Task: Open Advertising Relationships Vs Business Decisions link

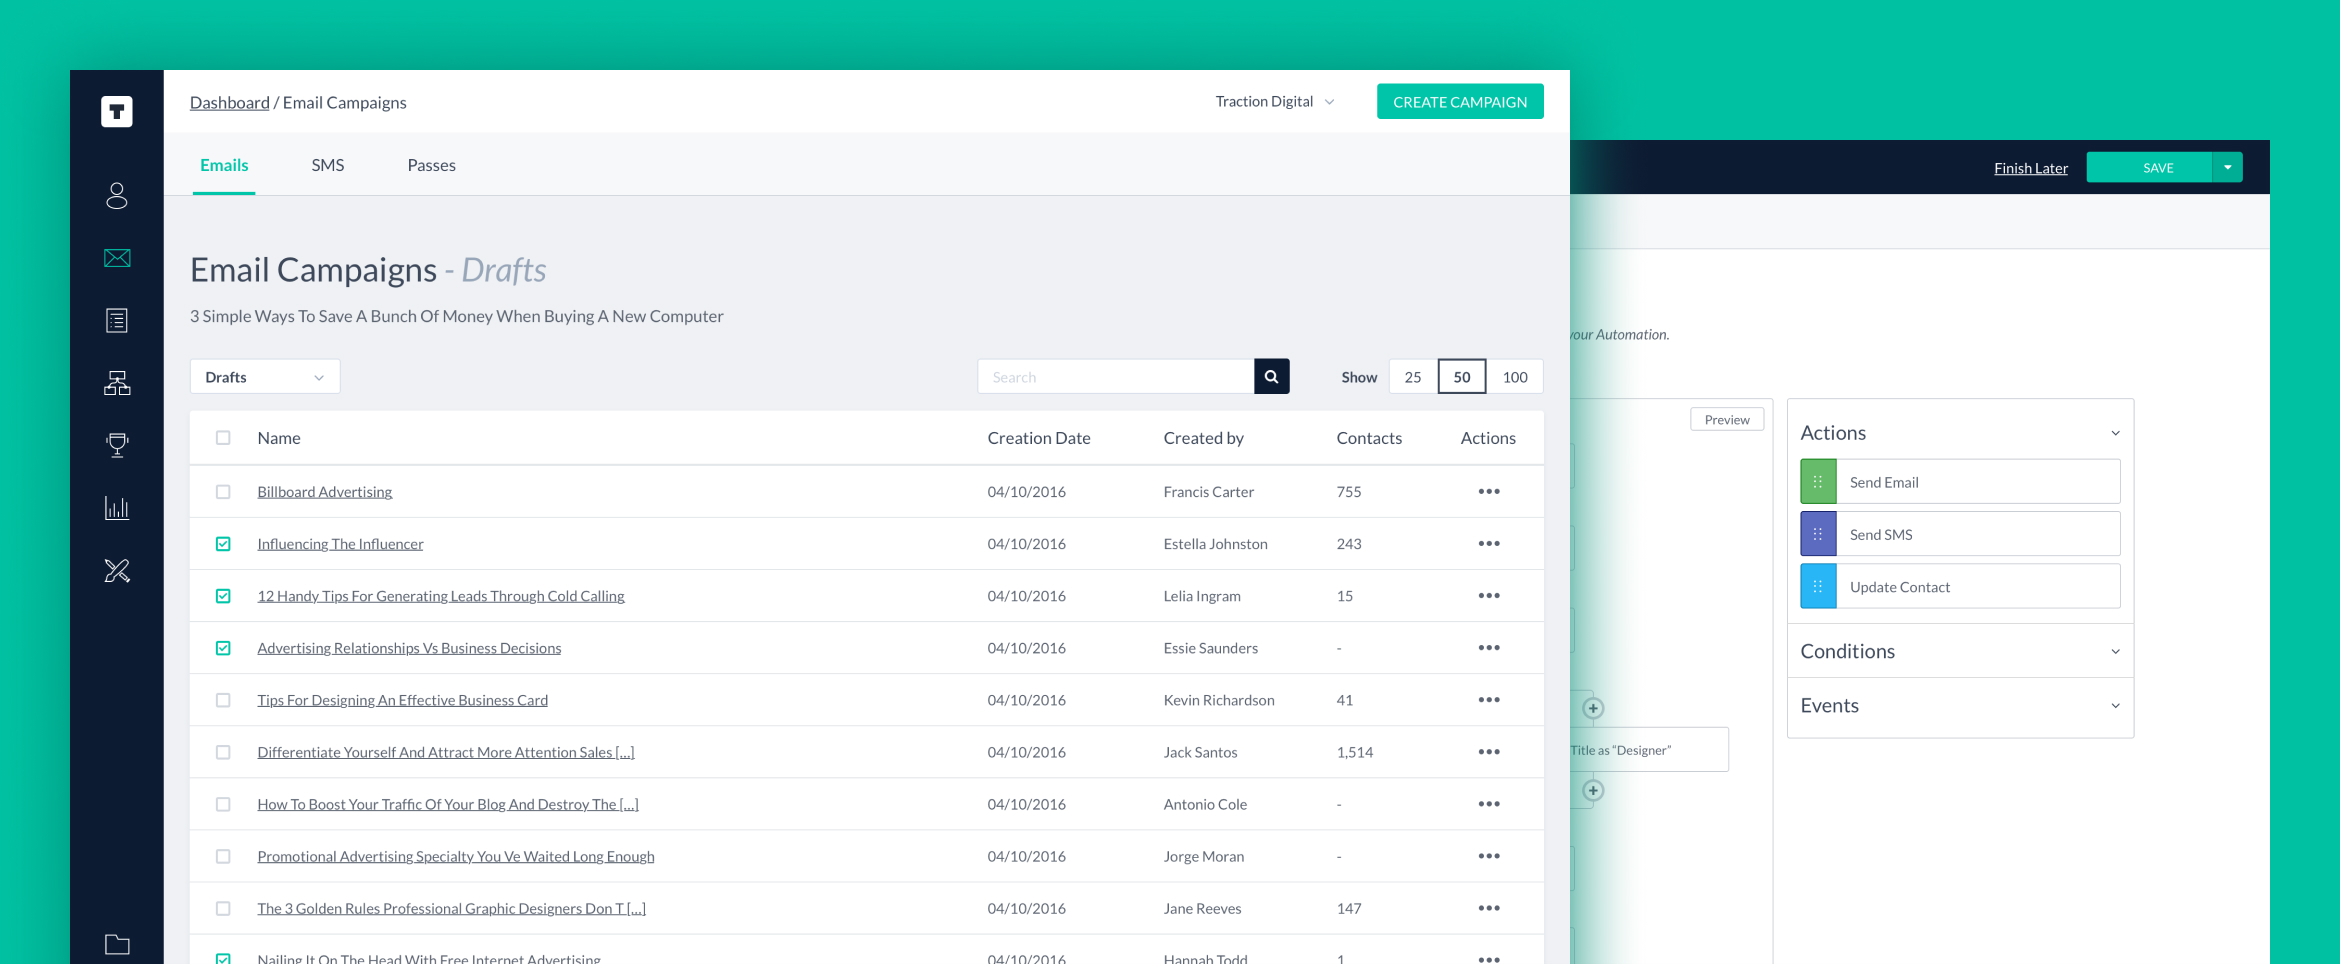Action: pyautogui.click(x=409, y=648)
